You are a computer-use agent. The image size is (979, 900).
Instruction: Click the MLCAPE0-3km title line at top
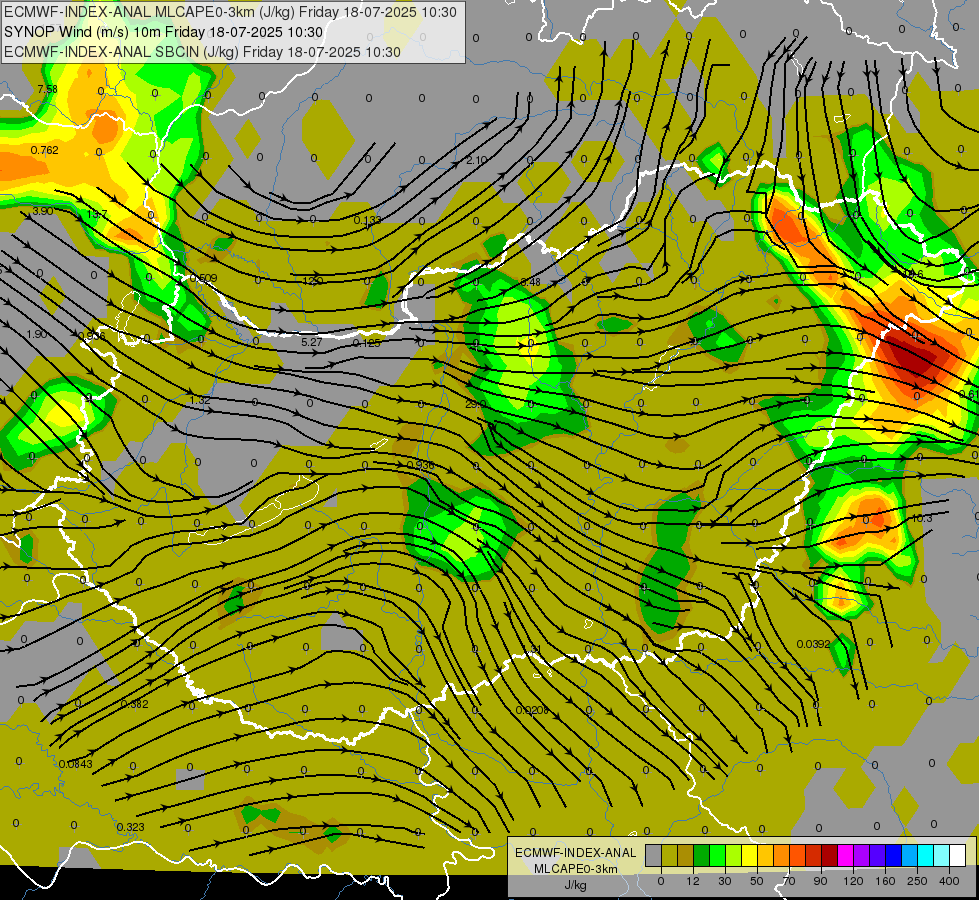[230, 12]
